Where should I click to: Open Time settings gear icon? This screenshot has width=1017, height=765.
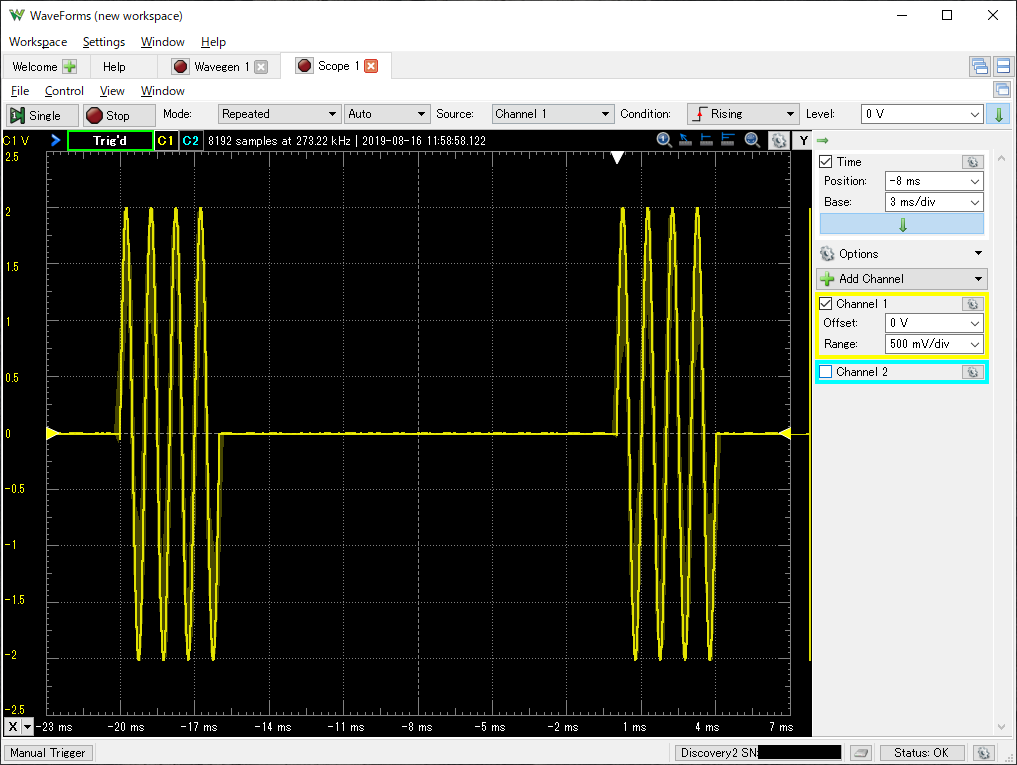(x=972, y=162)
